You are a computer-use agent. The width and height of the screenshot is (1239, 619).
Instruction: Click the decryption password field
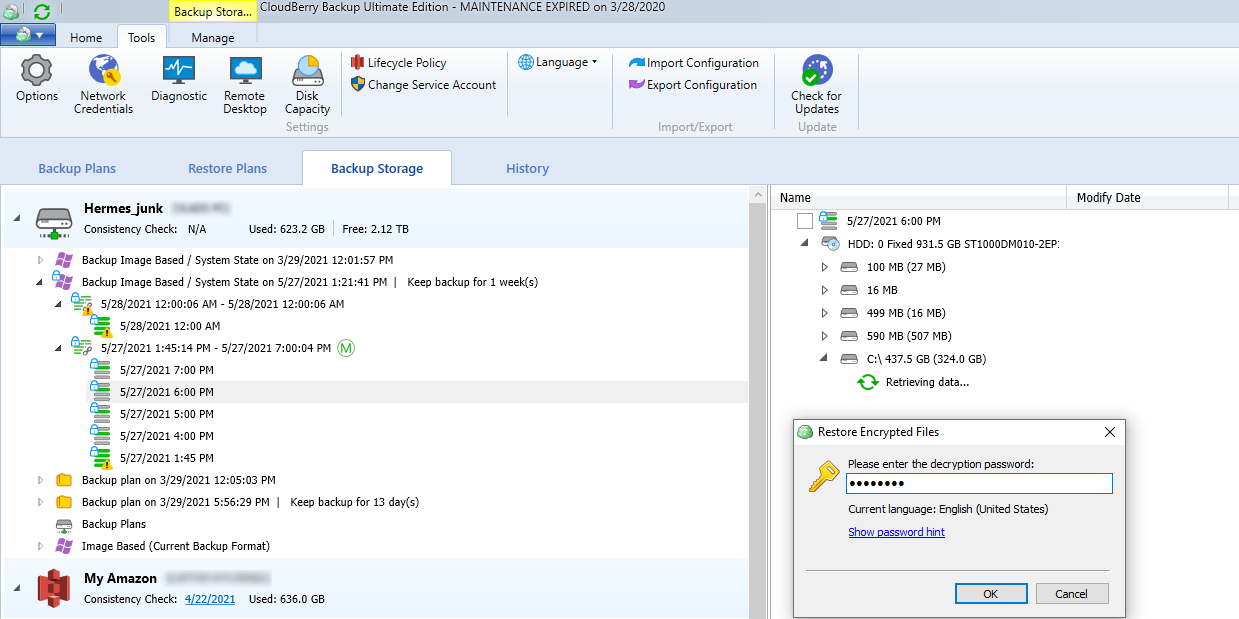click(x=979, y=484)
